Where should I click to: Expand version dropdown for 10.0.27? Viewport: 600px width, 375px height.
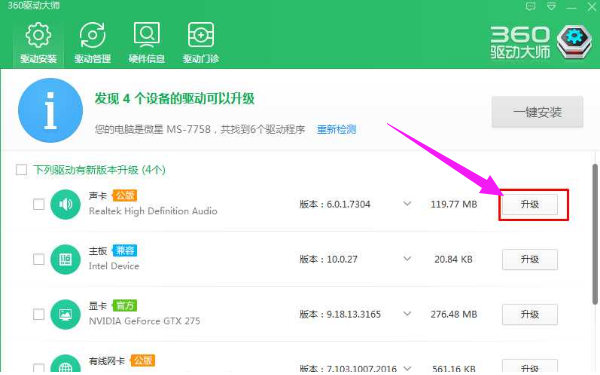407,259
